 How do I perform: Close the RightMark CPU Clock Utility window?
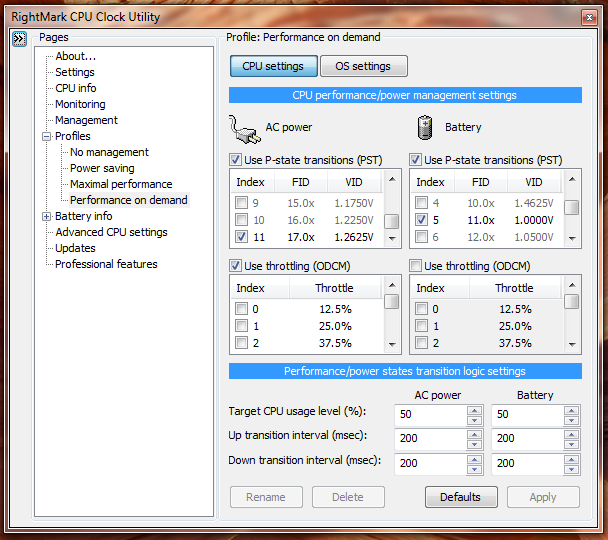pos(589,17)
